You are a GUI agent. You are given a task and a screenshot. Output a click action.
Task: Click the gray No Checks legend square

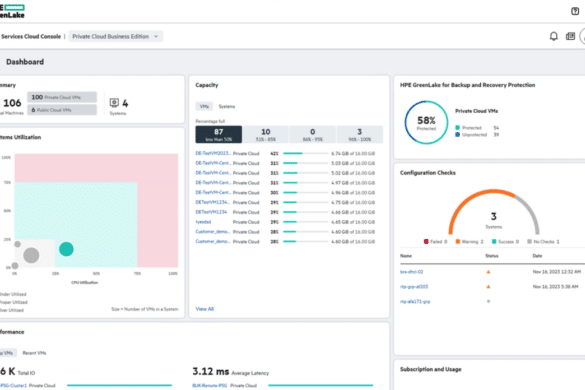529,241
